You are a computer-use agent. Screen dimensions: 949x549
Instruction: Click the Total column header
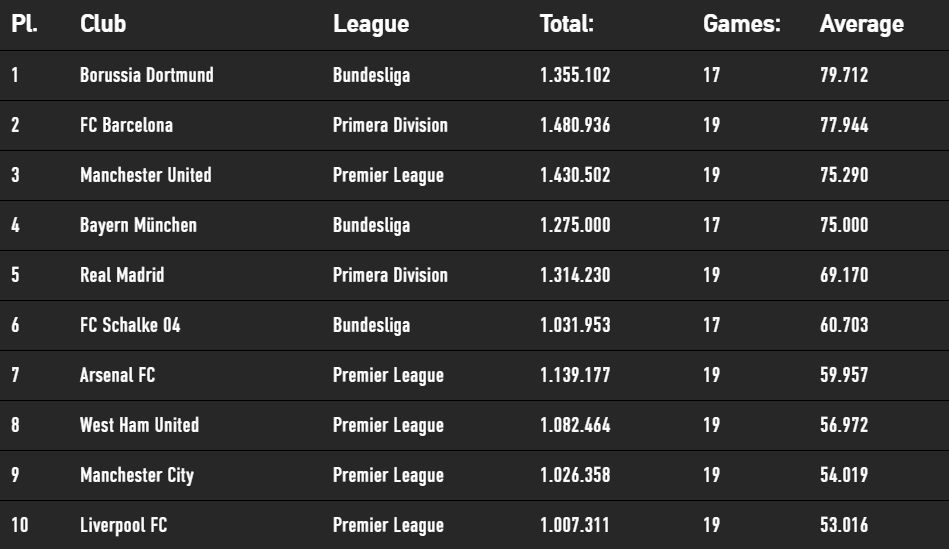coord(566,24)
